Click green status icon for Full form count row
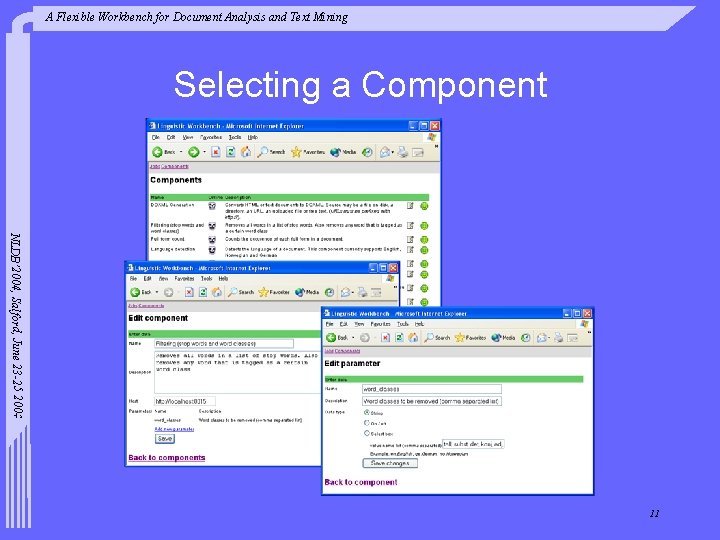The image size is (720, 540). pyautogui.click(x=424, y=240)
